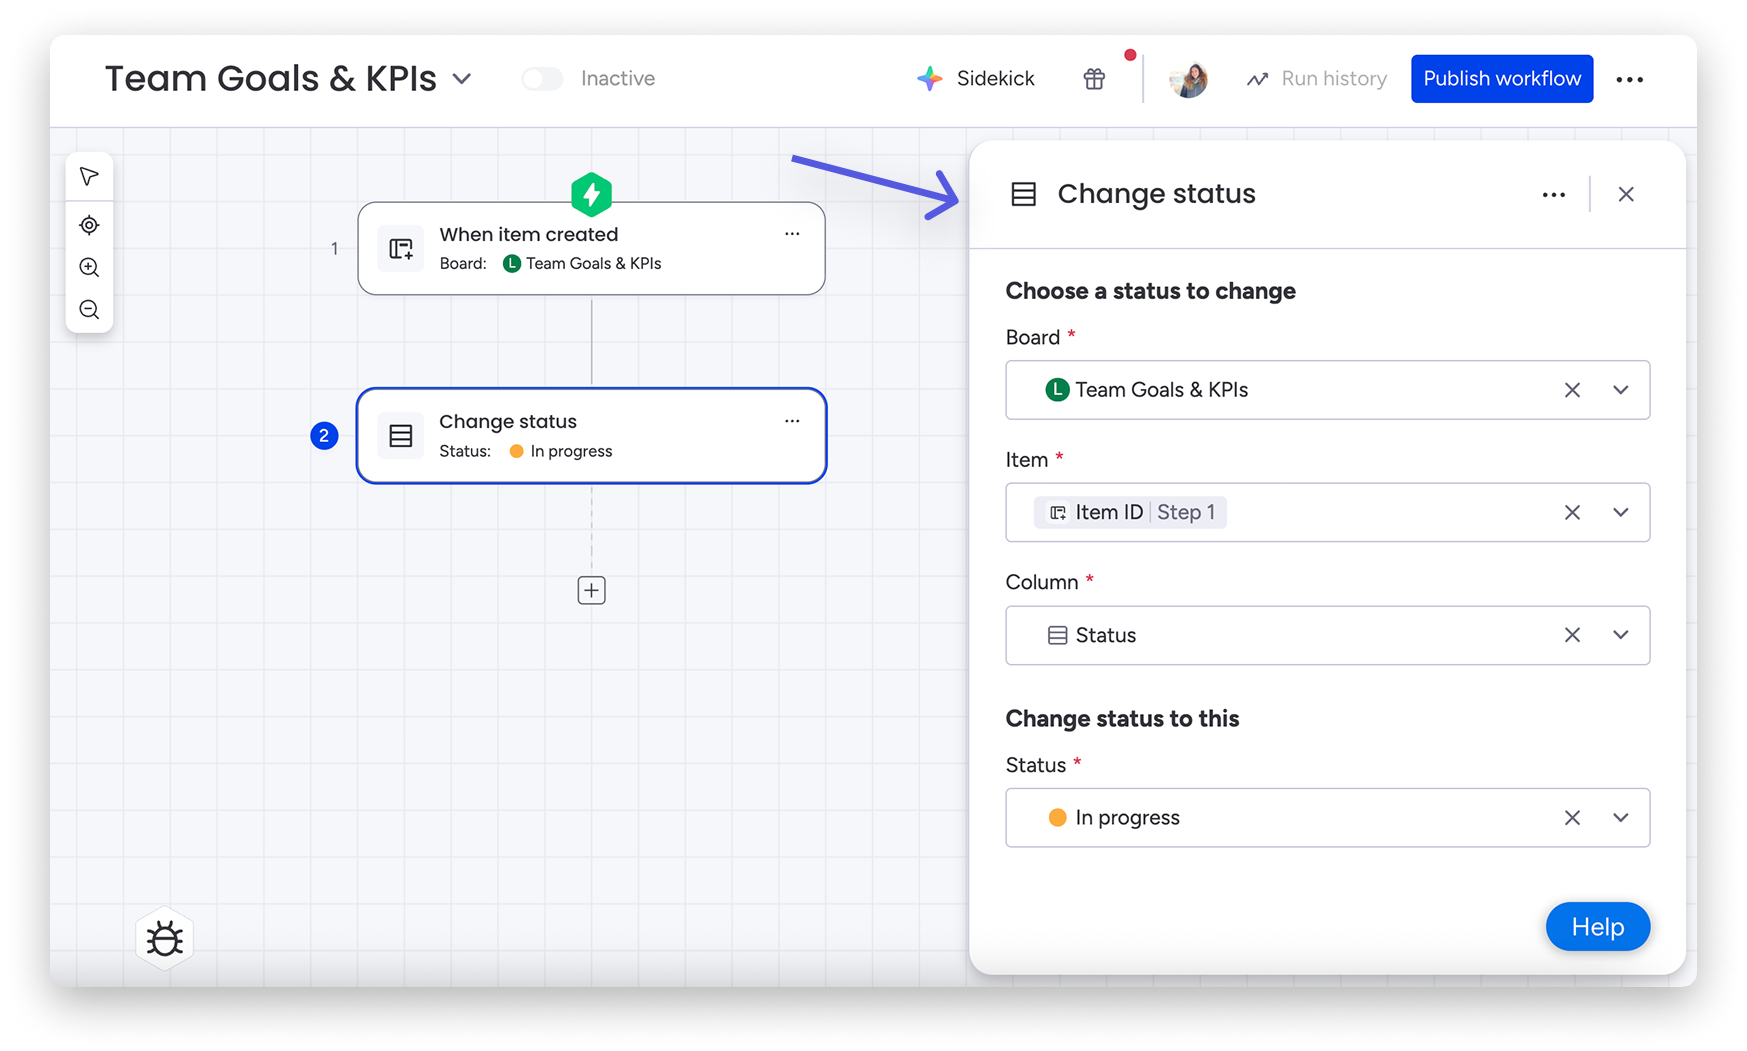Expand the Status value dropdown chevron
1747x1051 pixels.
[x=1621, y=818]
